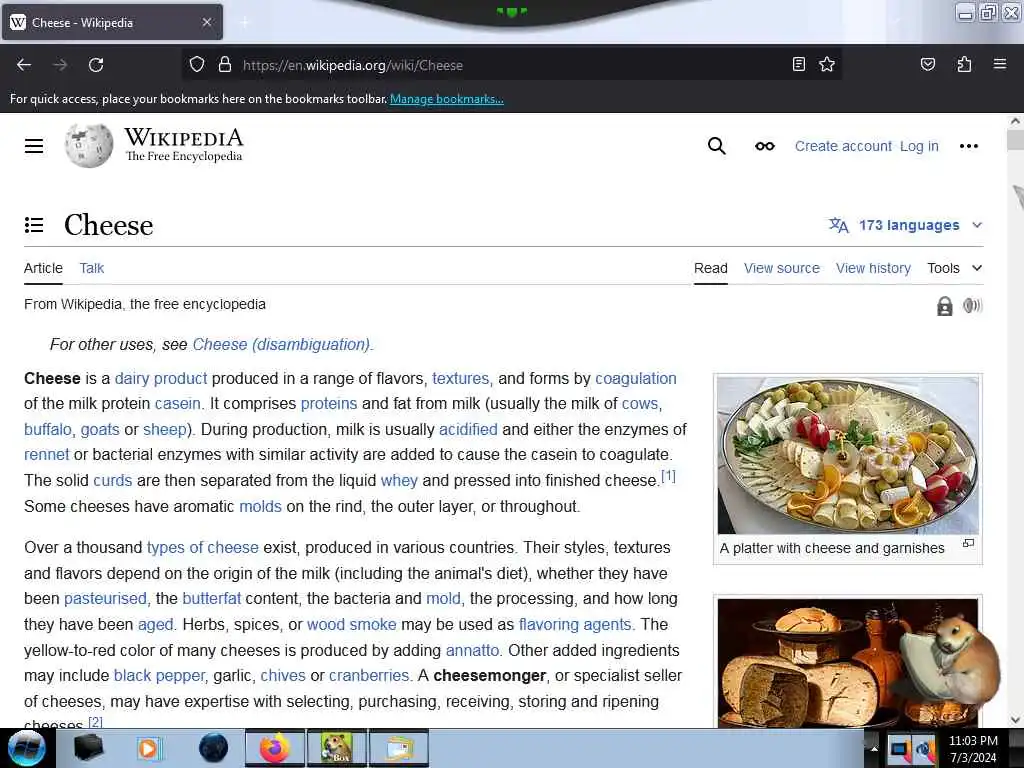The image size is (1024, 768).
Task: Open media player taskbar icon
Action: point(148,748)
